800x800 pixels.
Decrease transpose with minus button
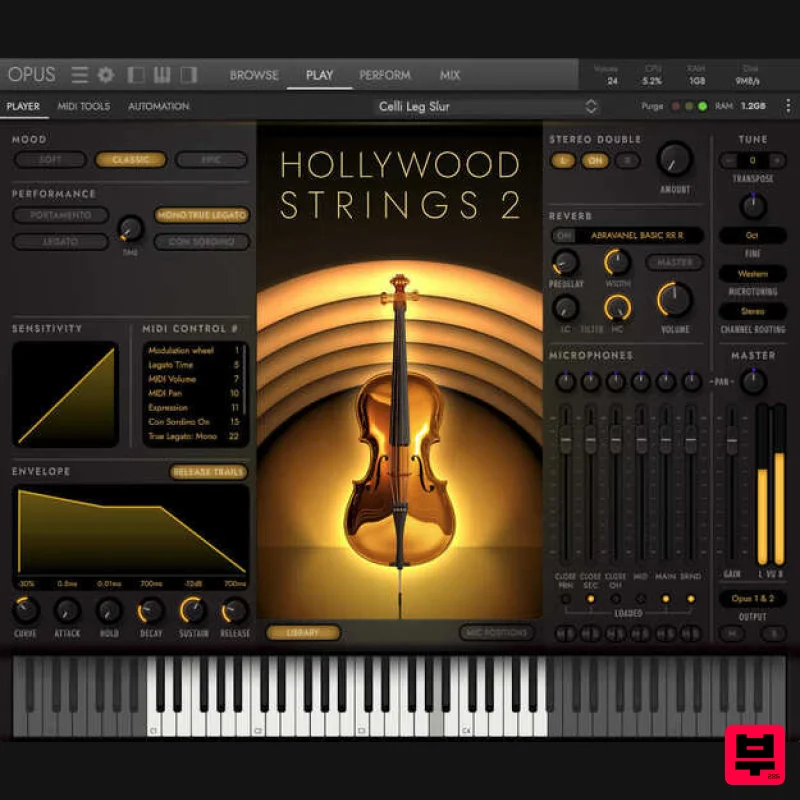click(730, 161)
